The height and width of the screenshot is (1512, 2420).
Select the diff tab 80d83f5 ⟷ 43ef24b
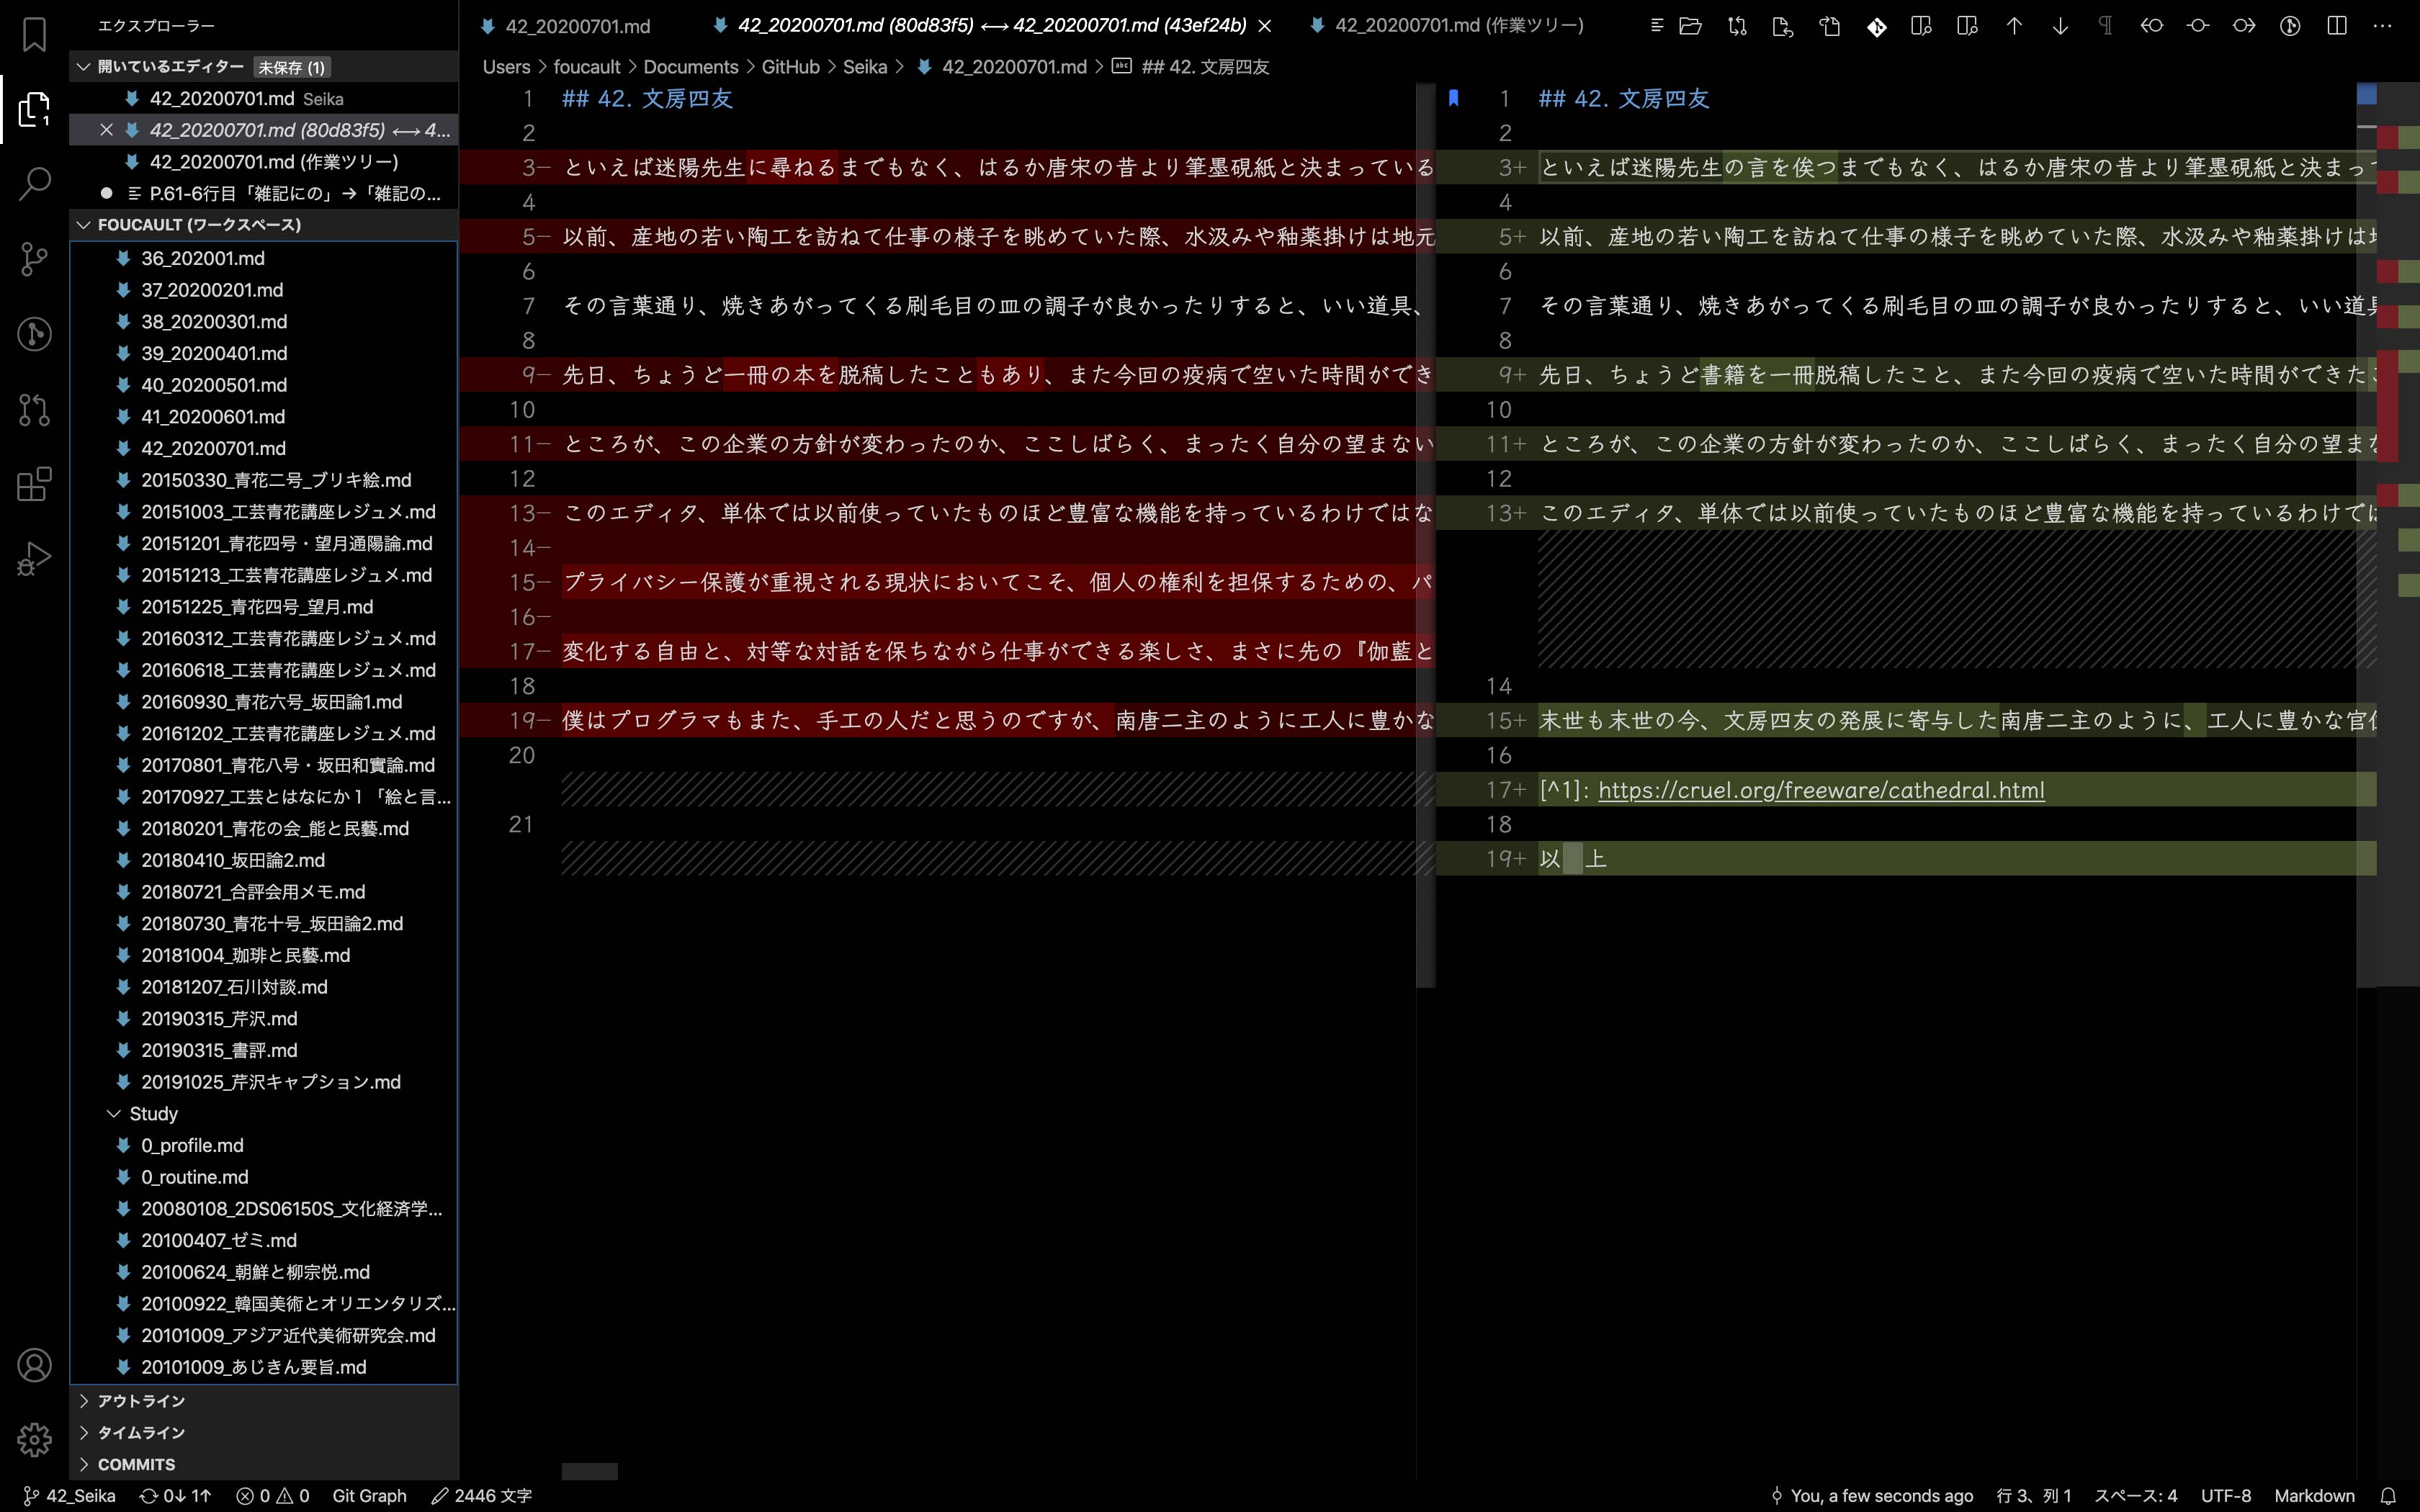click(x=991, y=26)
